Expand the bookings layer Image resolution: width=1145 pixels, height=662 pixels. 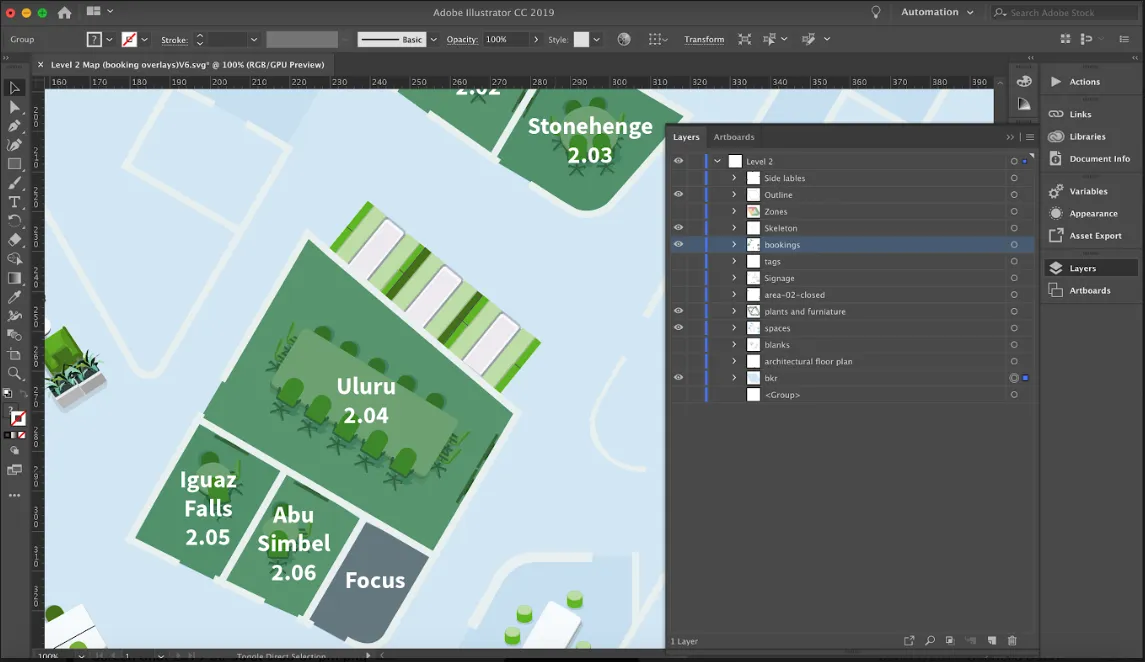click(735, 244)
